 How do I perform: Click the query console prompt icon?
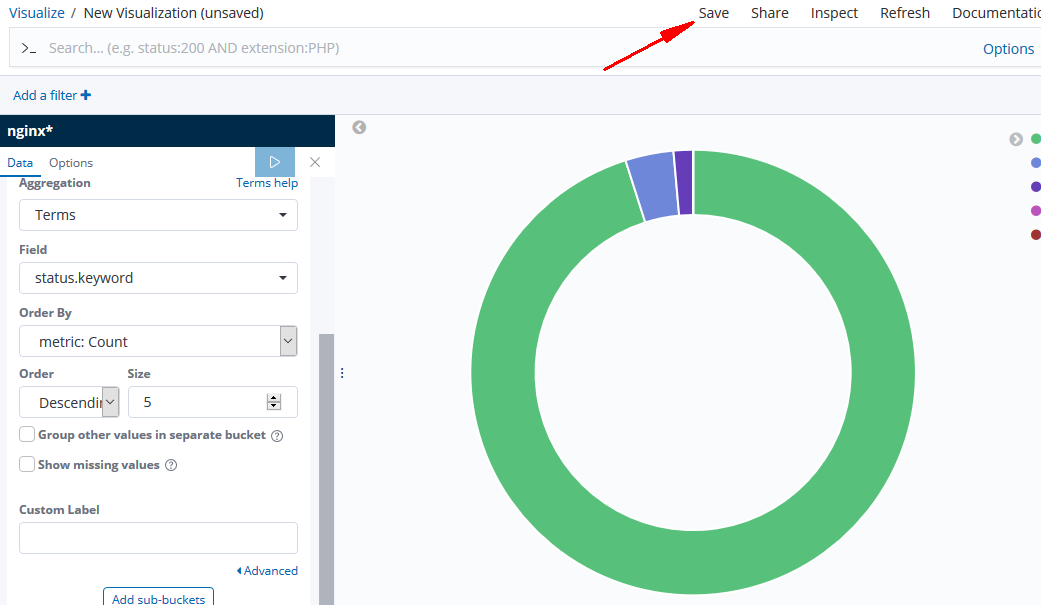coord(29,48)
